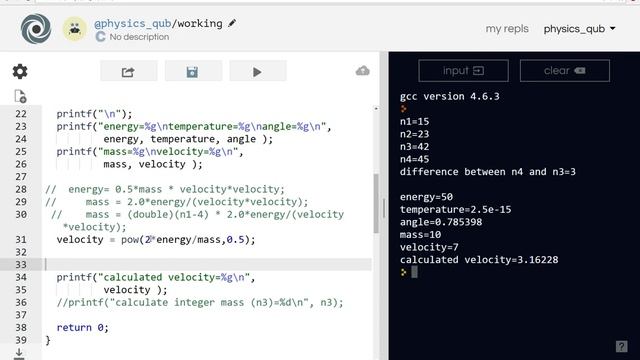The width and height of the screenshot is (640, 360).
Task: Click the velocity = pow(...) code line
Action: point(156,240)
